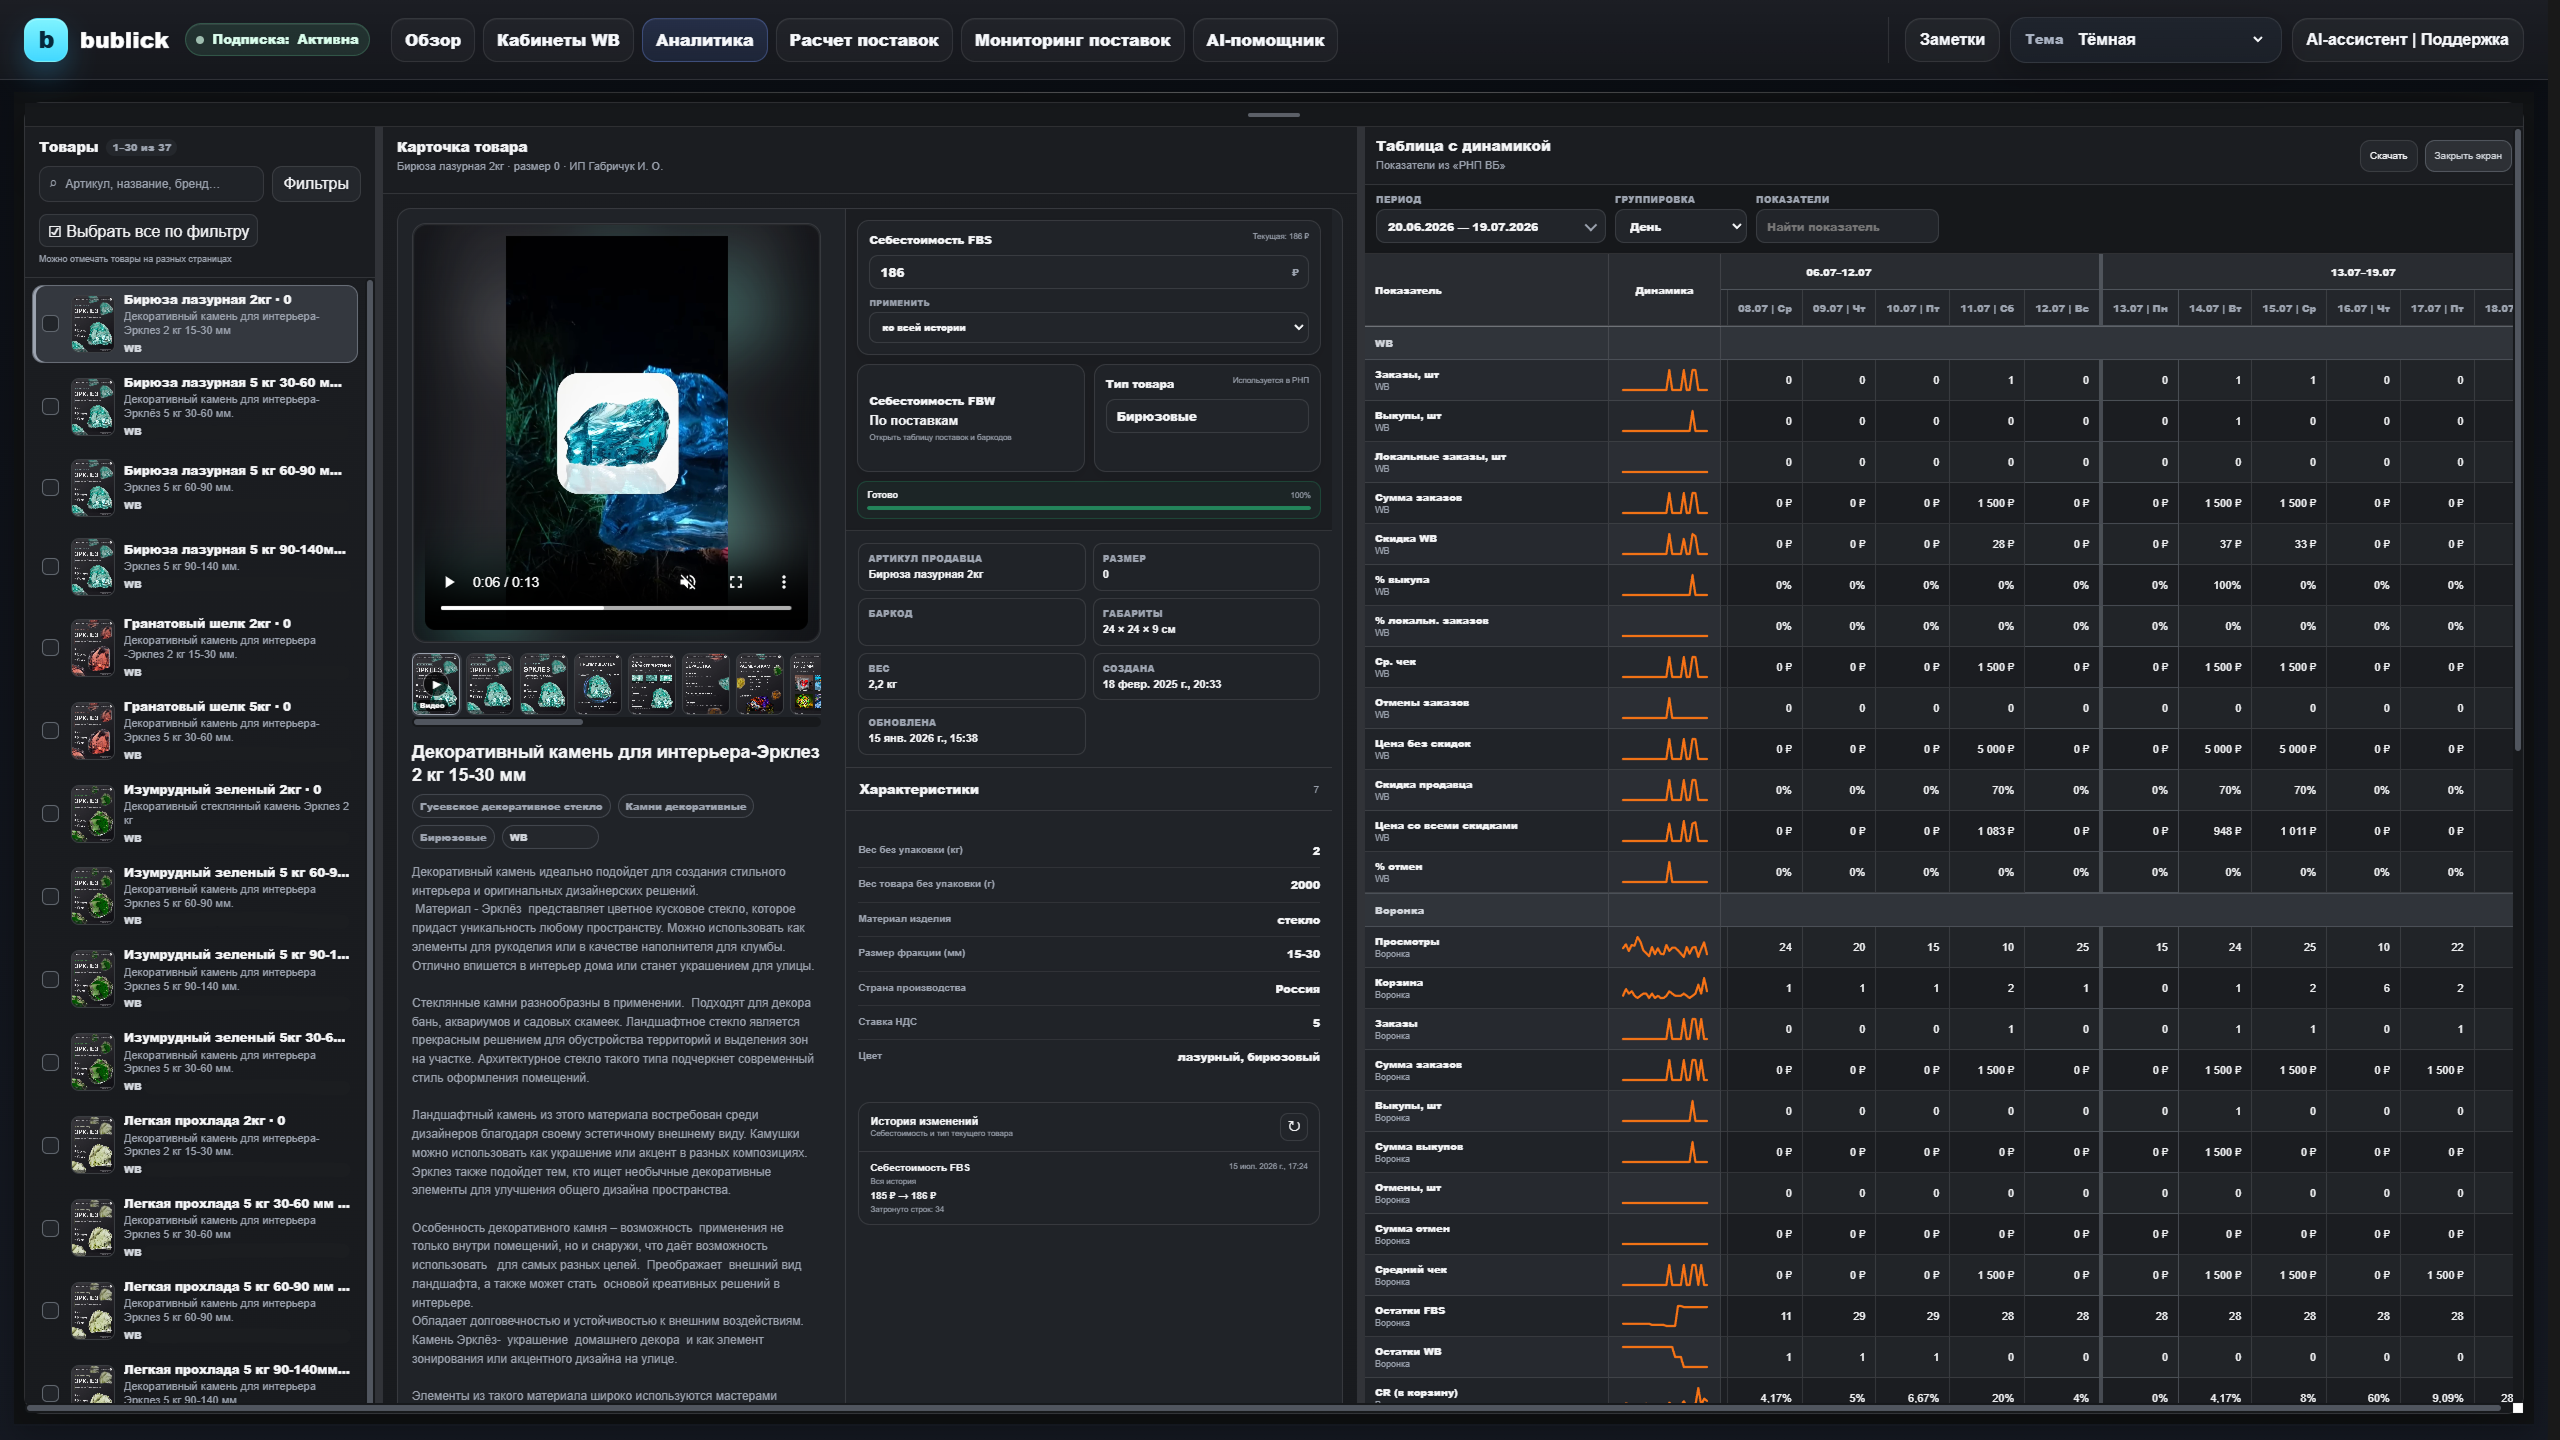Open the Группировка День dropdown
Viewport: 2560px width, 1440px height.
[x=1680, y=227]
